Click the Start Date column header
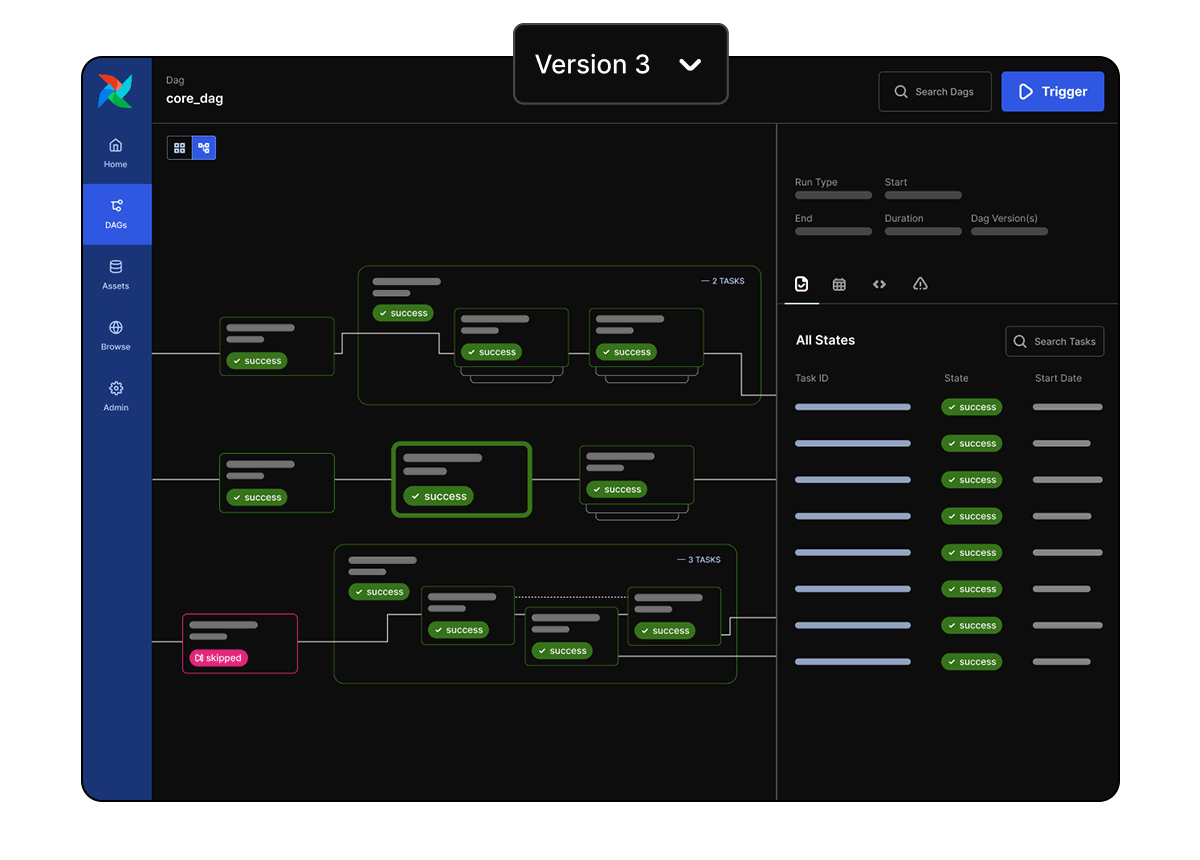Image resolution: width=1200 pixels, height=860 pixels. 1058,378
